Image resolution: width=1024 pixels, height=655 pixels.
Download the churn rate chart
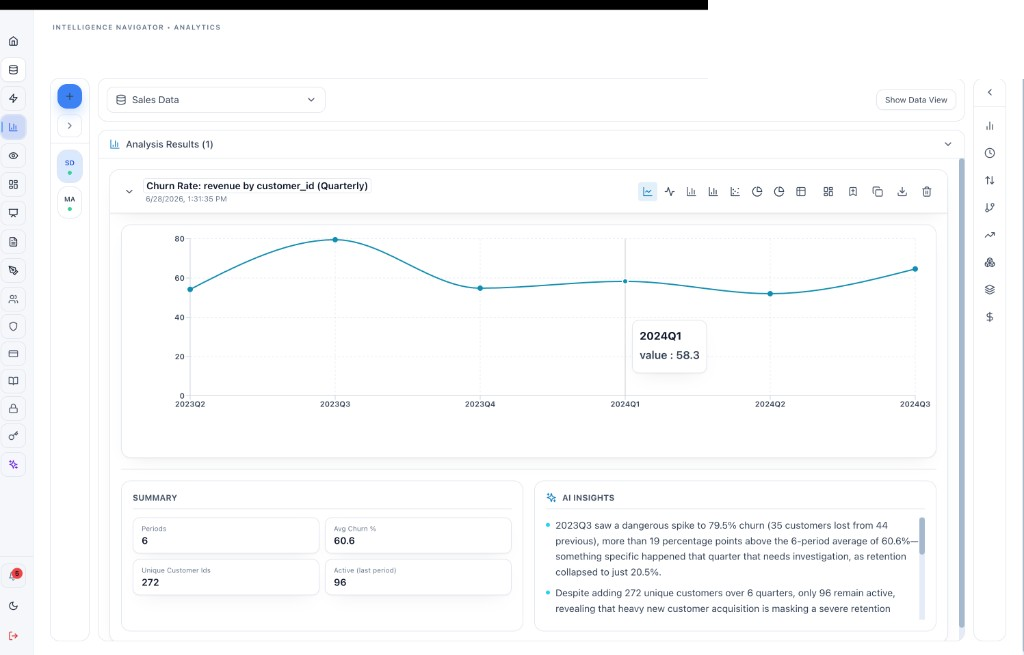[902, 192]
